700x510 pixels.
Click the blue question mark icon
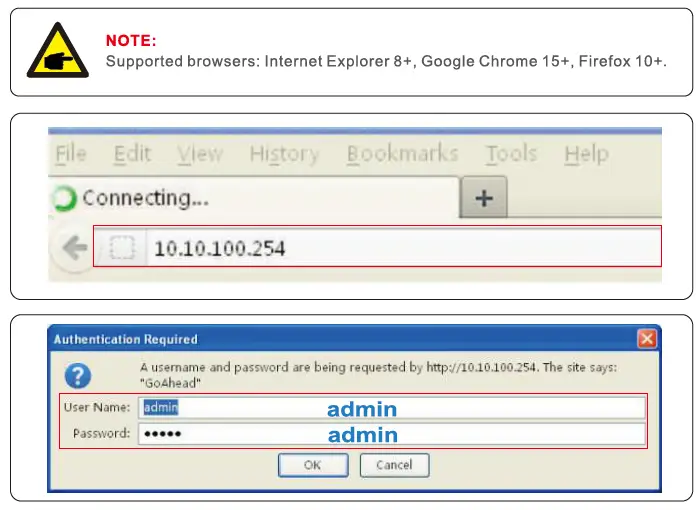78,376
